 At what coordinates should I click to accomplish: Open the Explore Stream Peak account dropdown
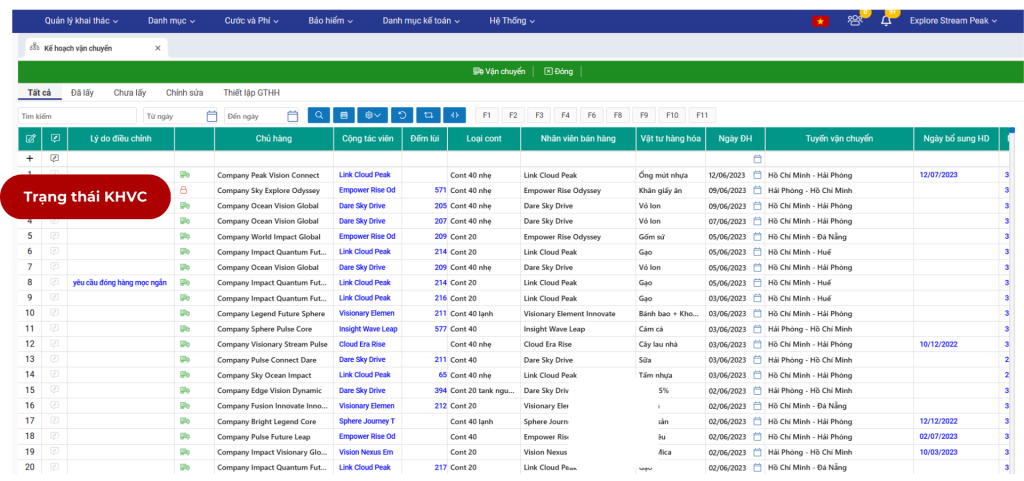click(x=957, y=21)
